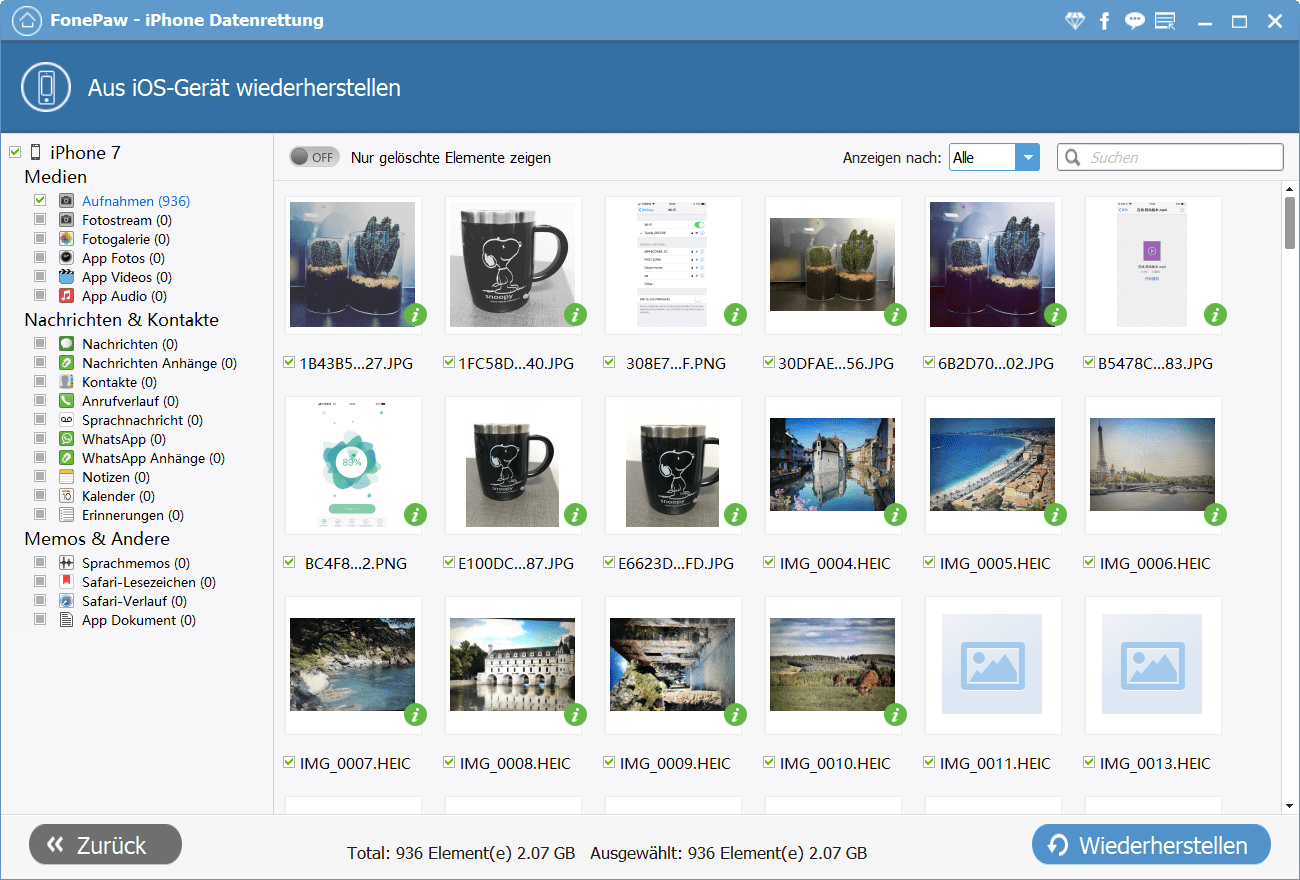Click the Suchen search field
Image resolution: width=1300 pixels, height=880 pixels.
click(x=1170, y=157)
